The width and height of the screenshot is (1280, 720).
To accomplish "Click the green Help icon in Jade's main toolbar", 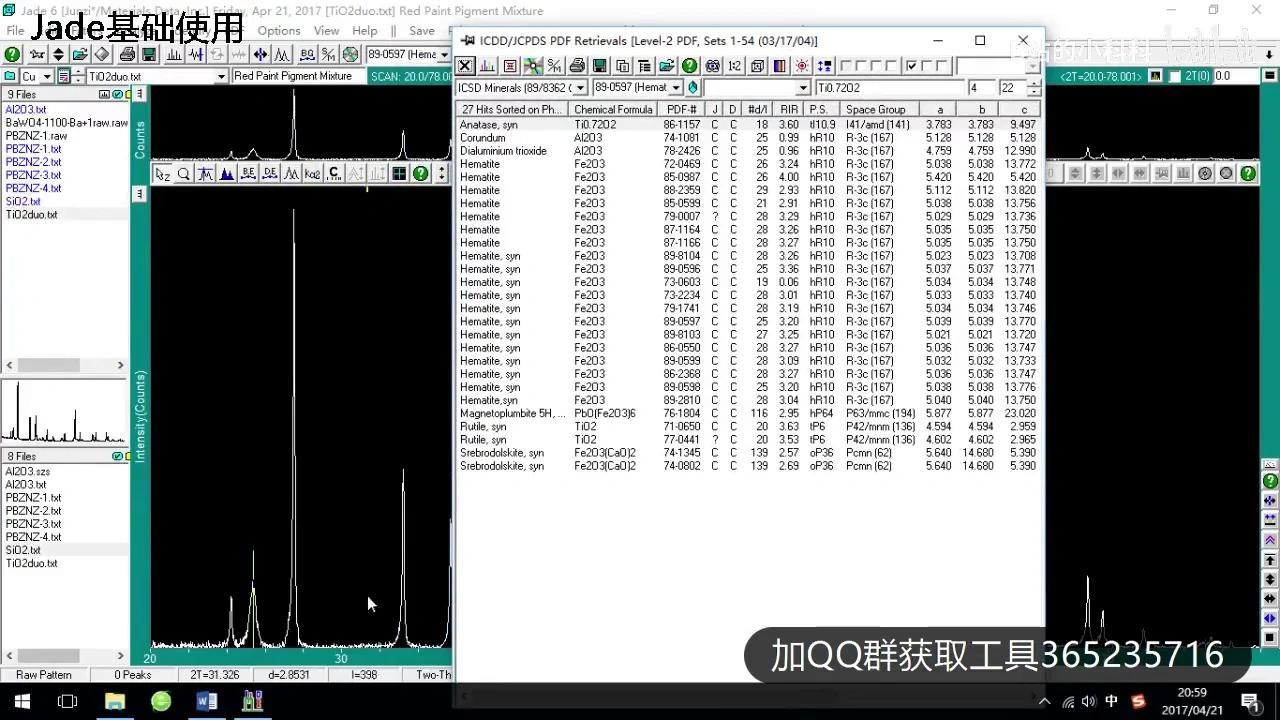I will (11, 54).
